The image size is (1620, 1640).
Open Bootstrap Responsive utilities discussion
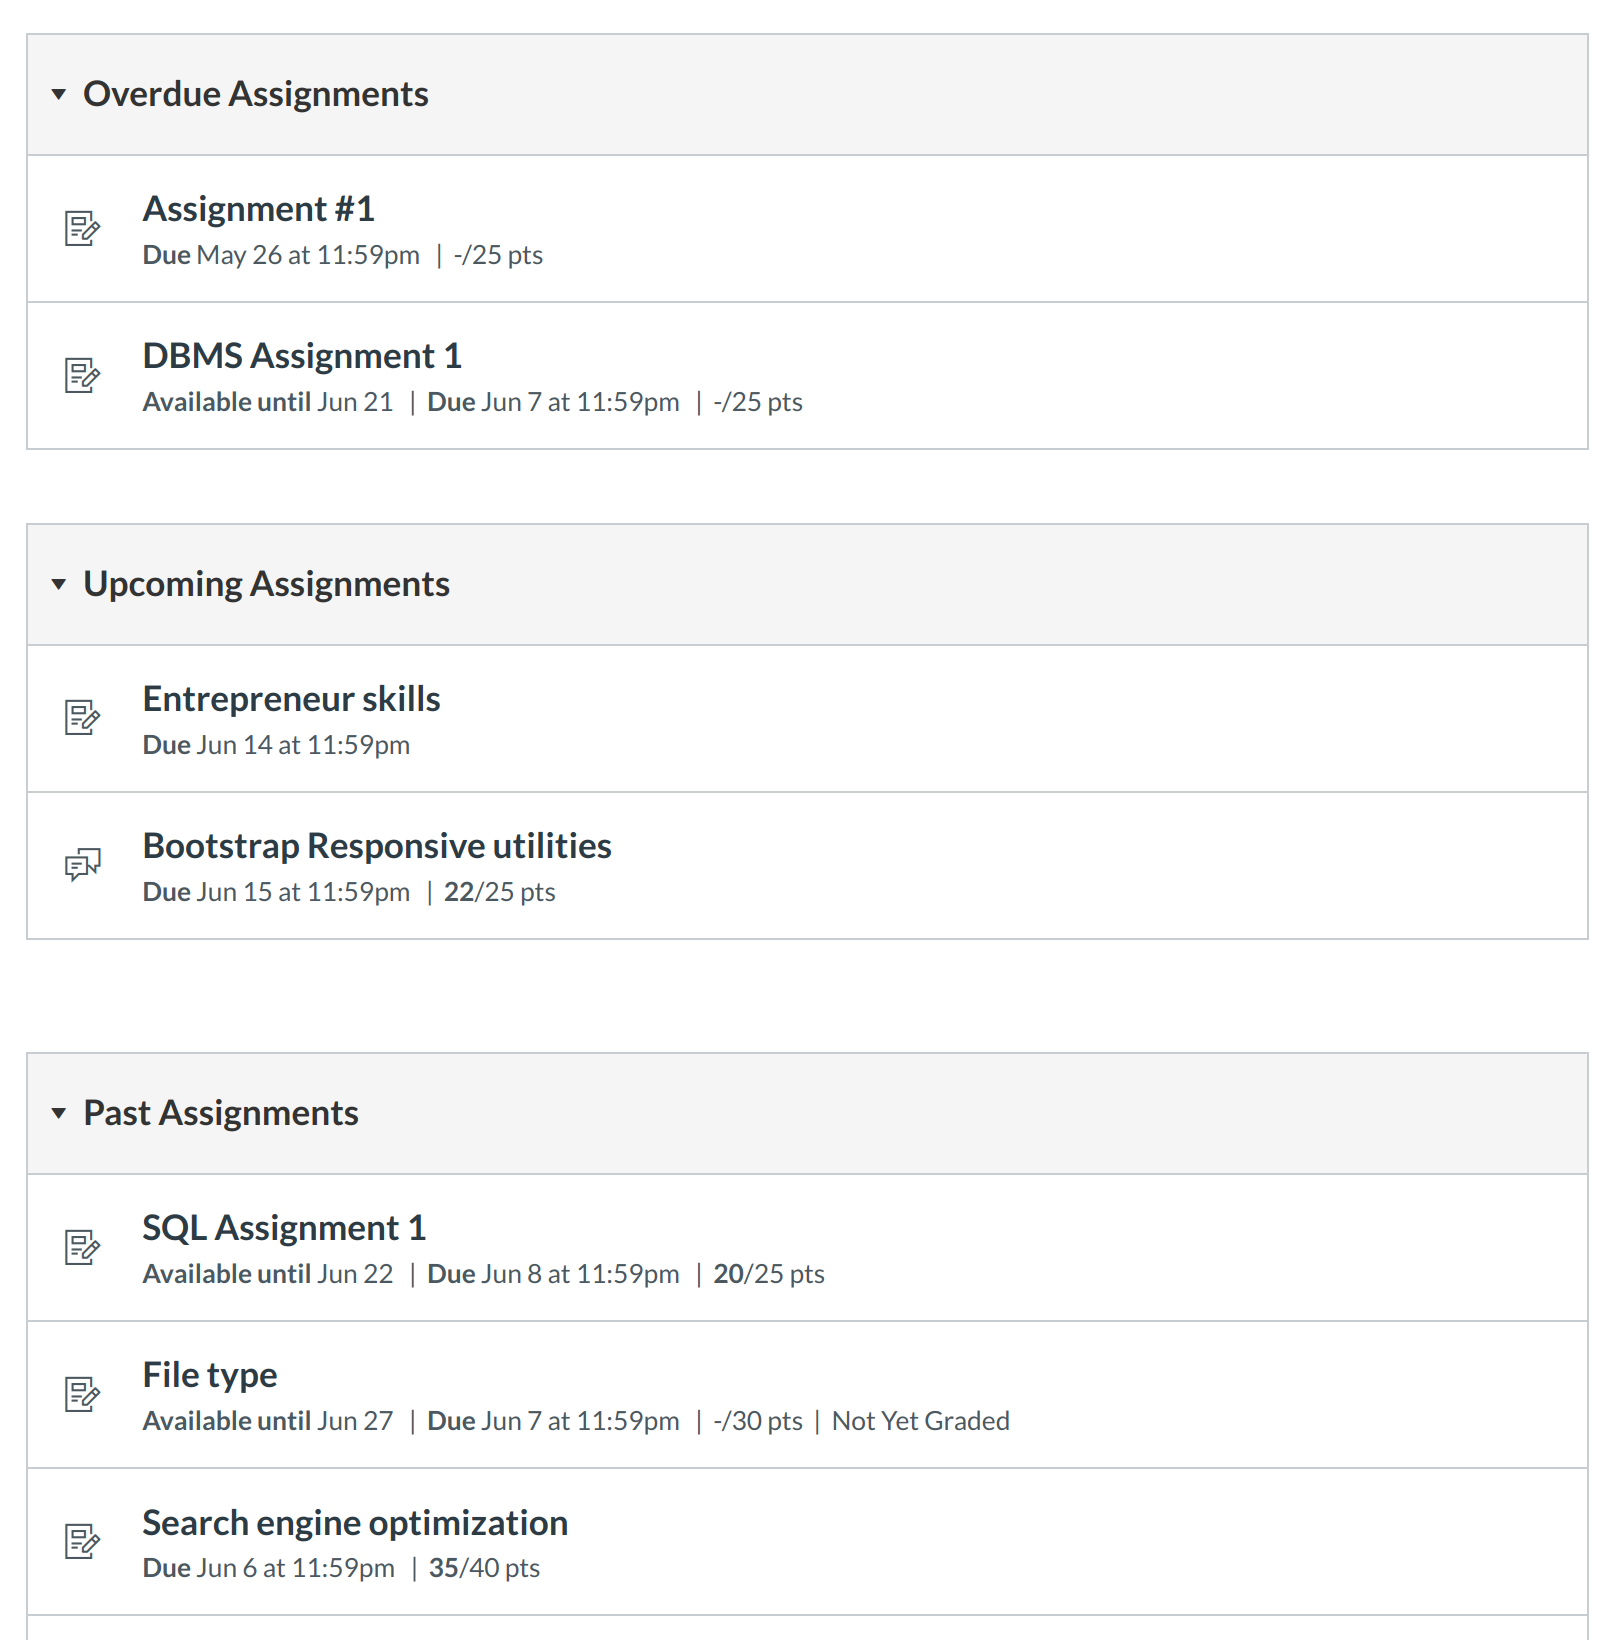pyautogui.click(x=377, y=846)
